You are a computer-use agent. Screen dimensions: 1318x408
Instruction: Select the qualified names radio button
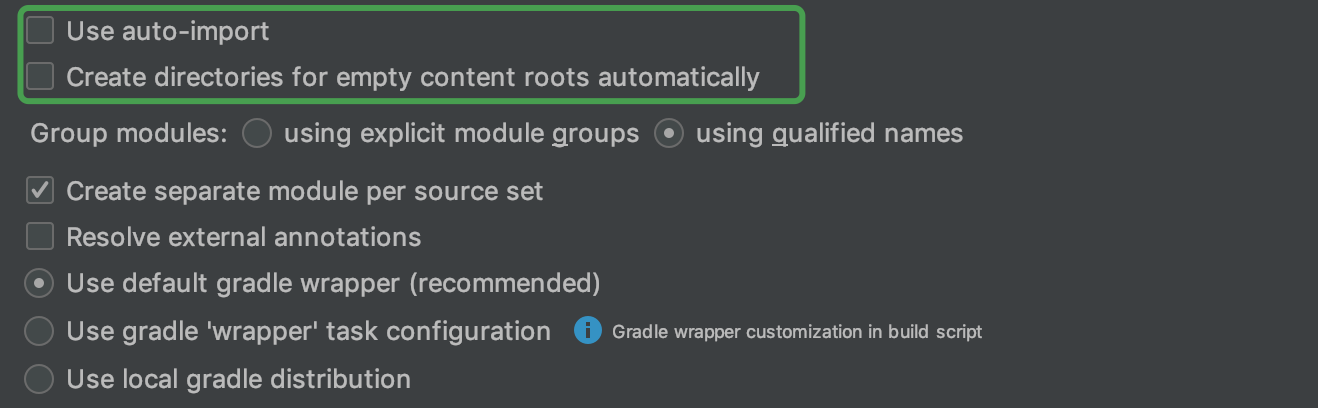[669, 133]
